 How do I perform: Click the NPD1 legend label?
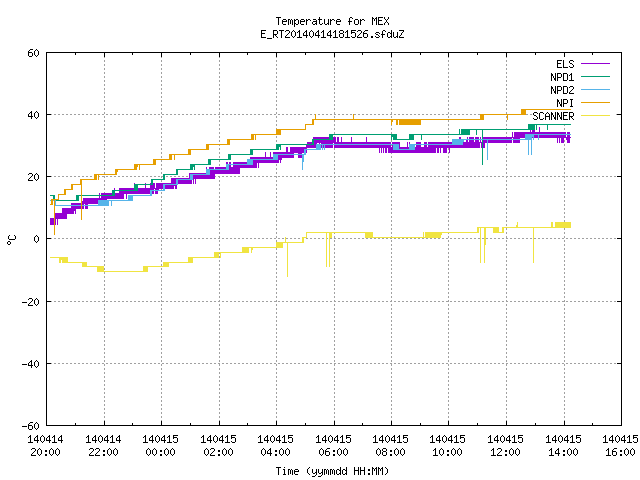[x=562, y=77]
